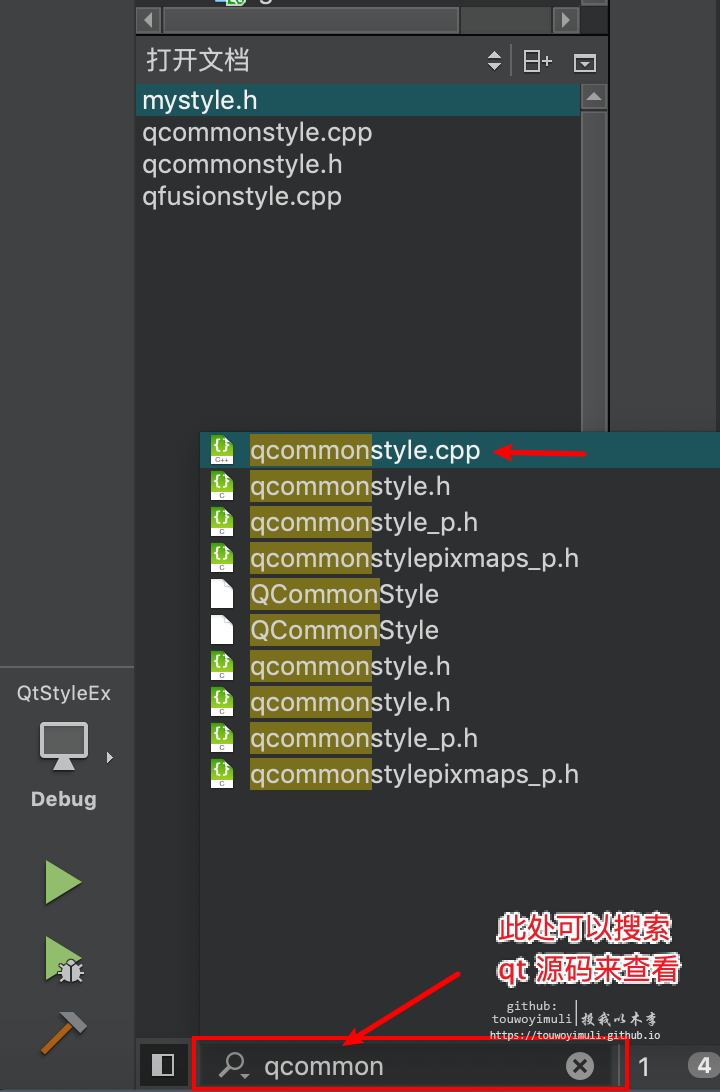Close the open documents pane
This screenshot has width=720, height=1092.
[x=584, y=63]
